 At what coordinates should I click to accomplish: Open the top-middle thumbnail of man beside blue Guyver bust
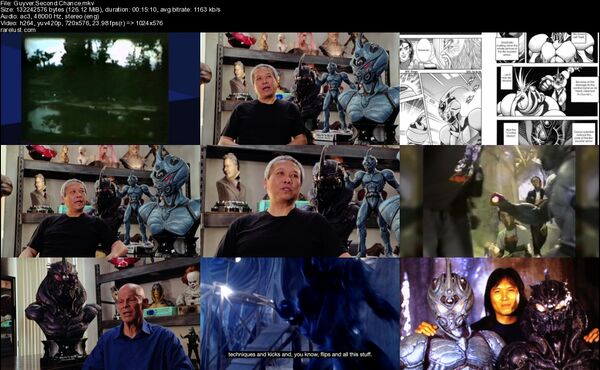coord(300,88)
